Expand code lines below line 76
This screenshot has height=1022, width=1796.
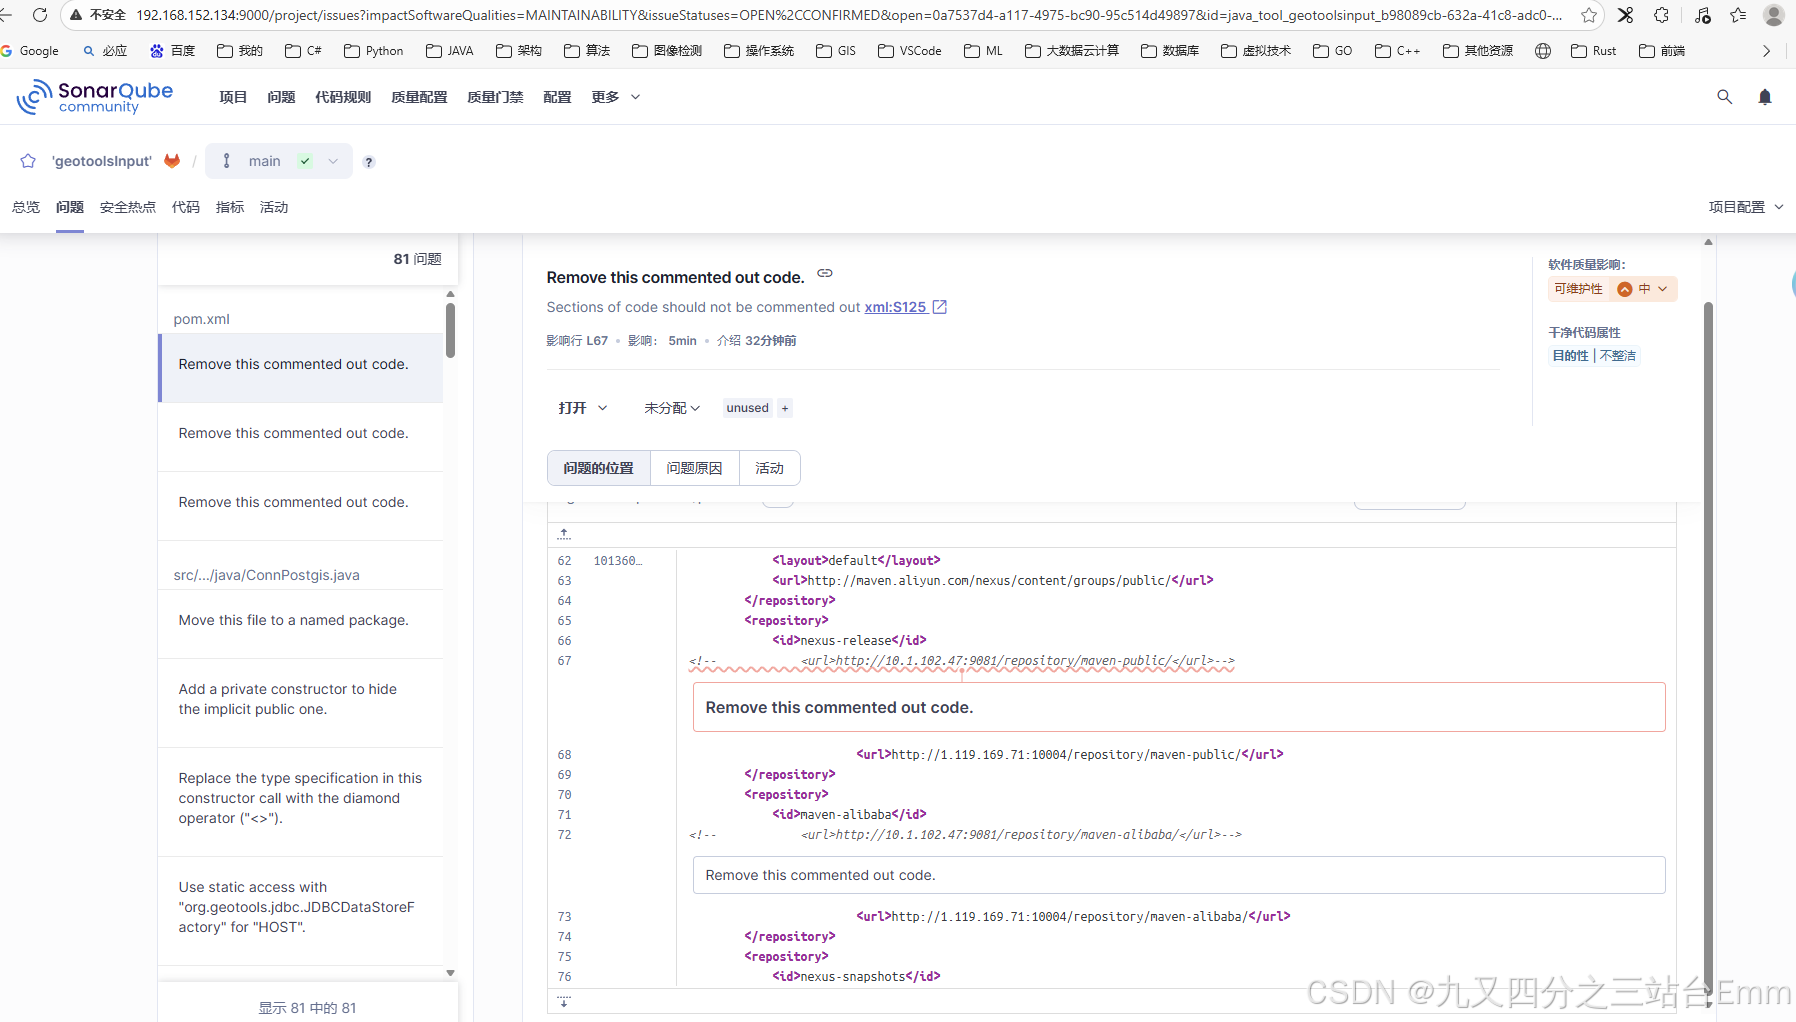[x=564, y=1000]
